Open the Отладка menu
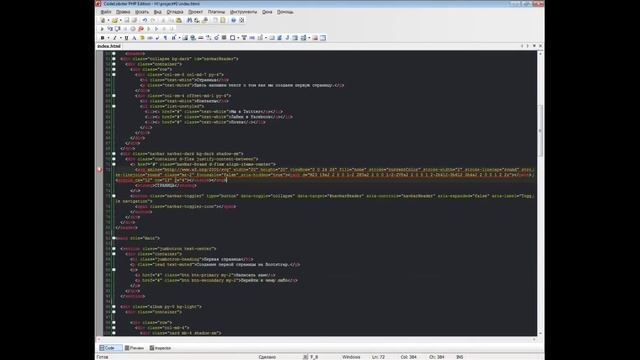The image size is (640, 360). 175,12
